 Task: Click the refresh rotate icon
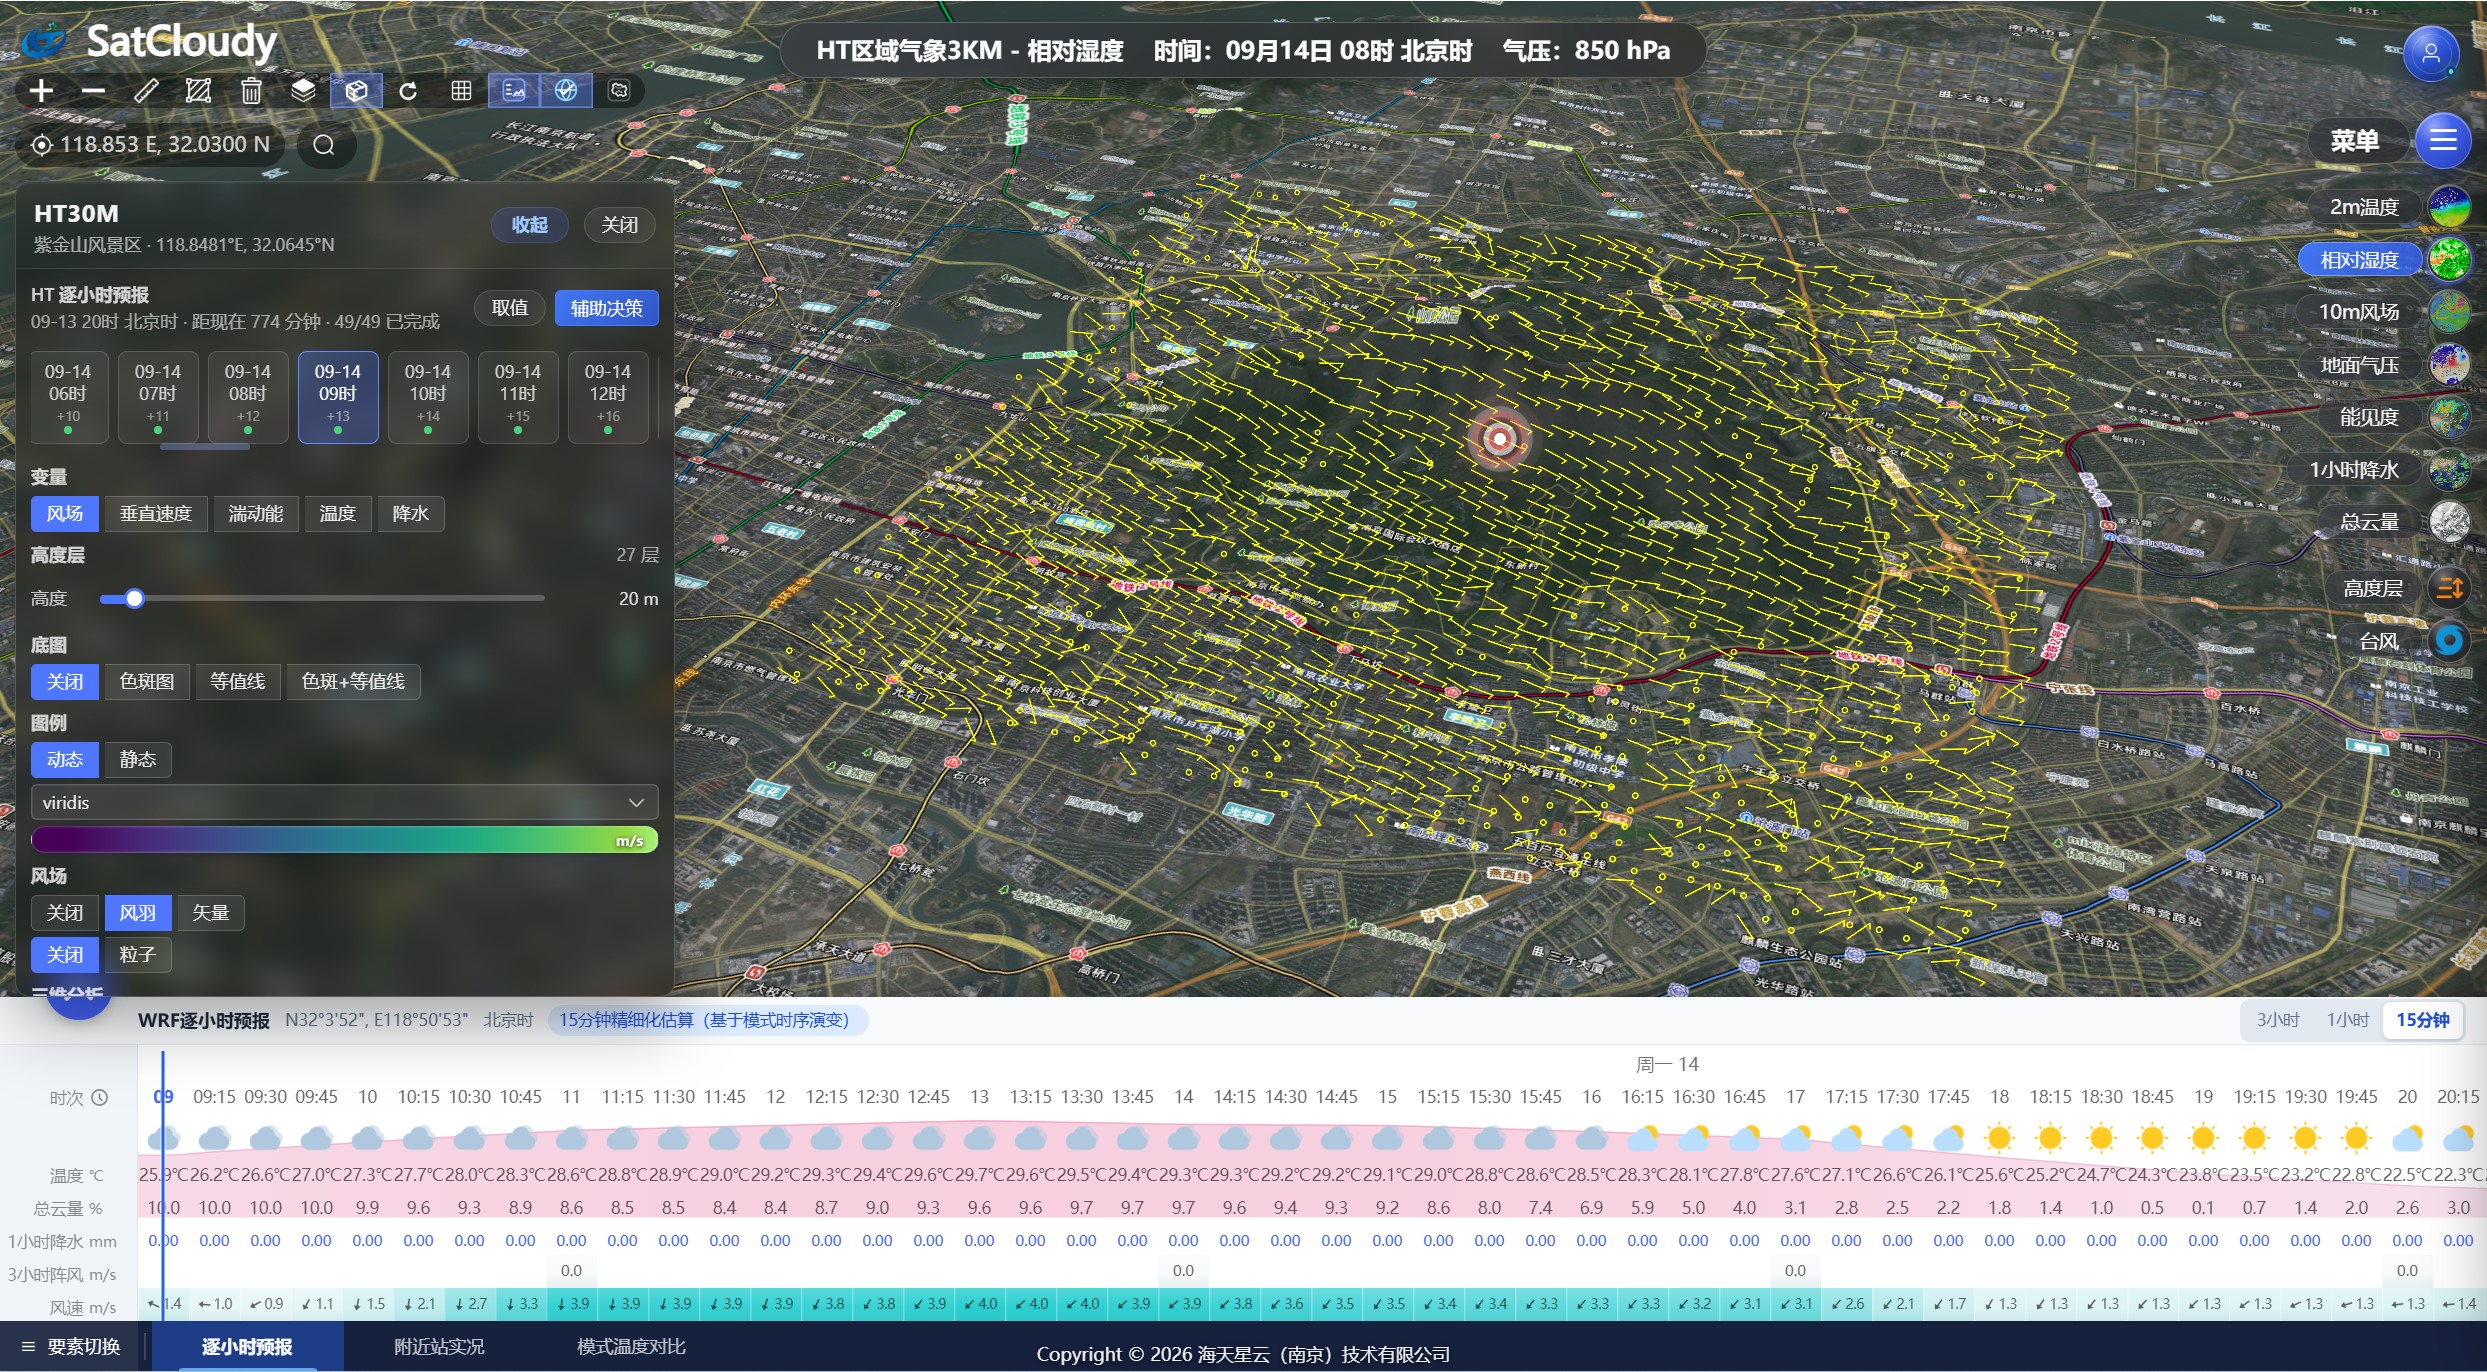[x=408, y=91]
